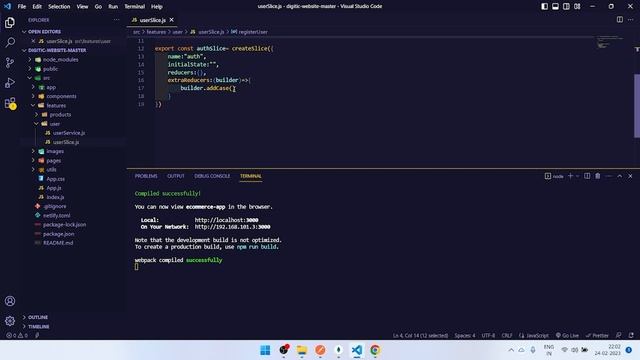Click the new terminal plus icon
Viewport: 640px width, 360px height.
coord(571,176)
